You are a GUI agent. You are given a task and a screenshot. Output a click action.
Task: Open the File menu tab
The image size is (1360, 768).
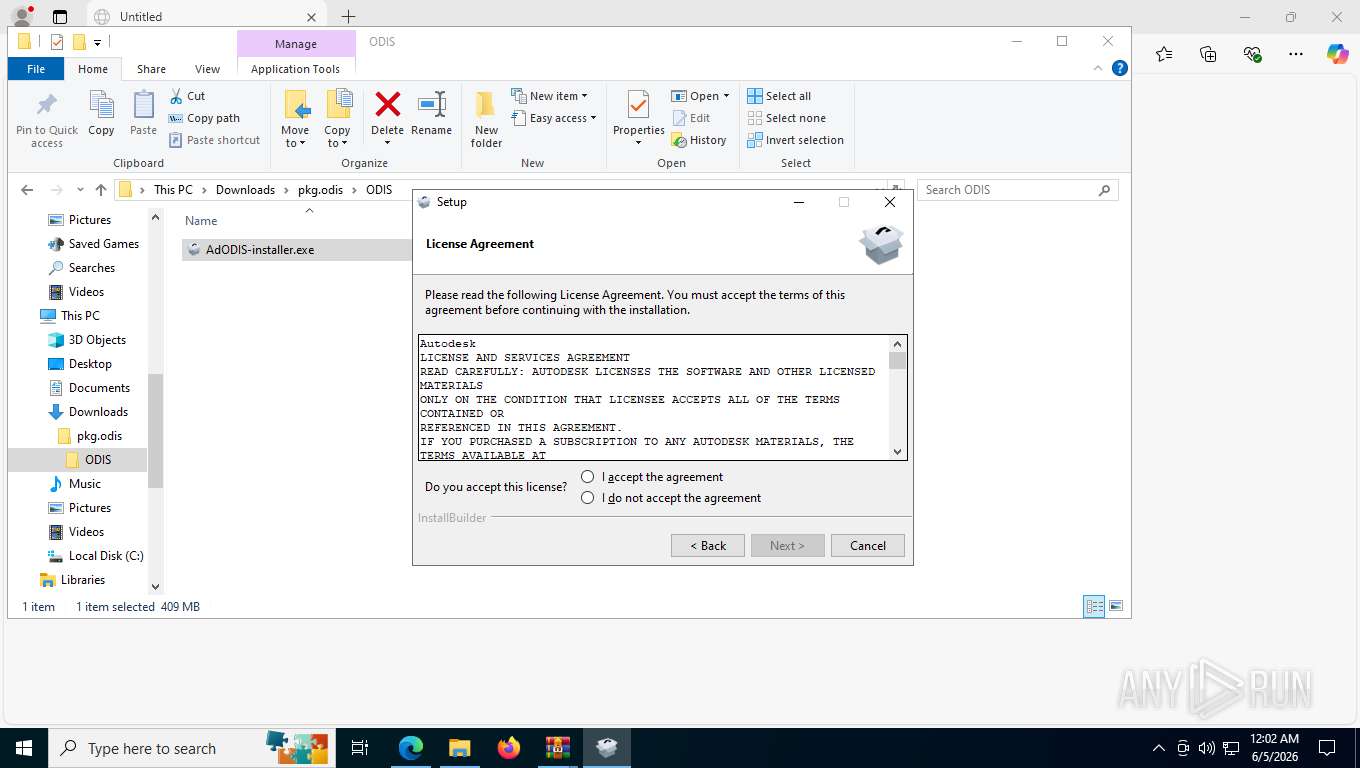pyautogui.click(x=36, y=69)
